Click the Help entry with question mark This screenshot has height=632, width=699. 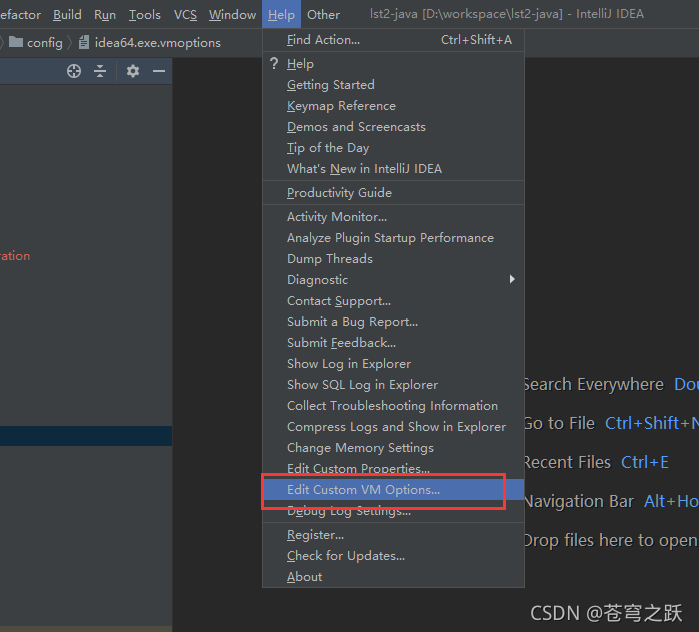point(393,64)
